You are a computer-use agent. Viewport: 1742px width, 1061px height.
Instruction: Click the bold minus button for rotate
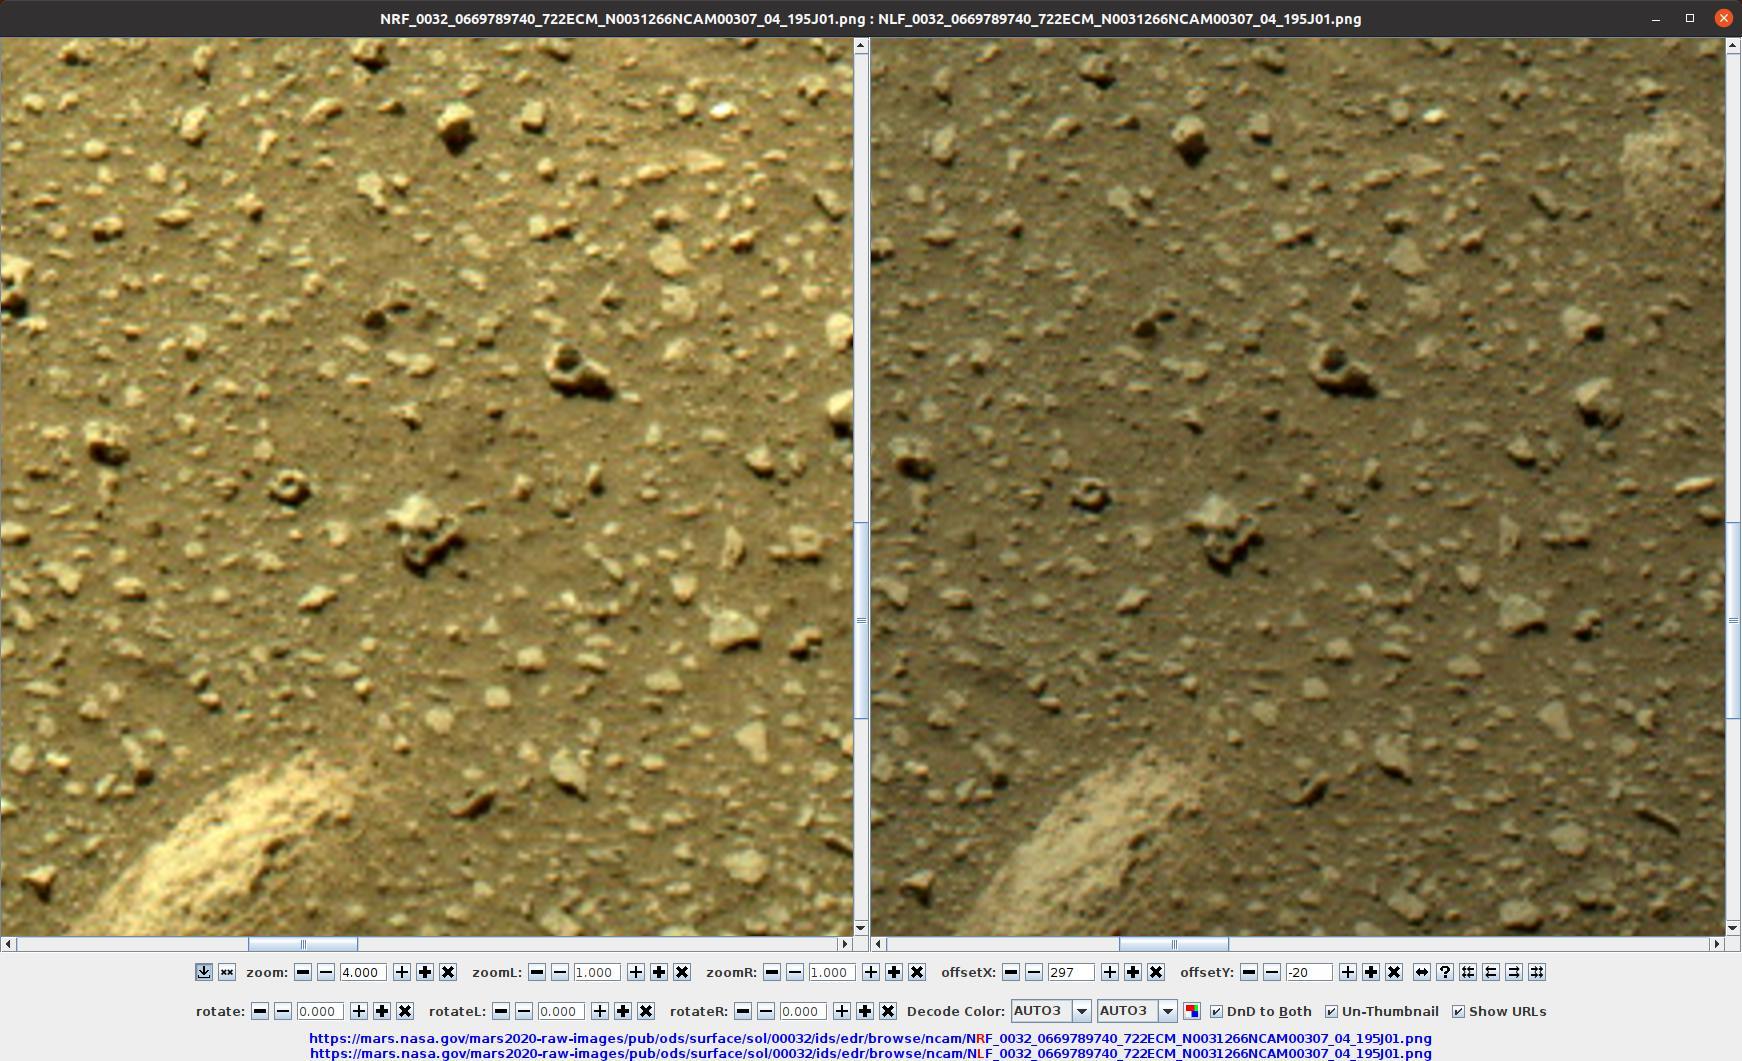coord(260,1011)
